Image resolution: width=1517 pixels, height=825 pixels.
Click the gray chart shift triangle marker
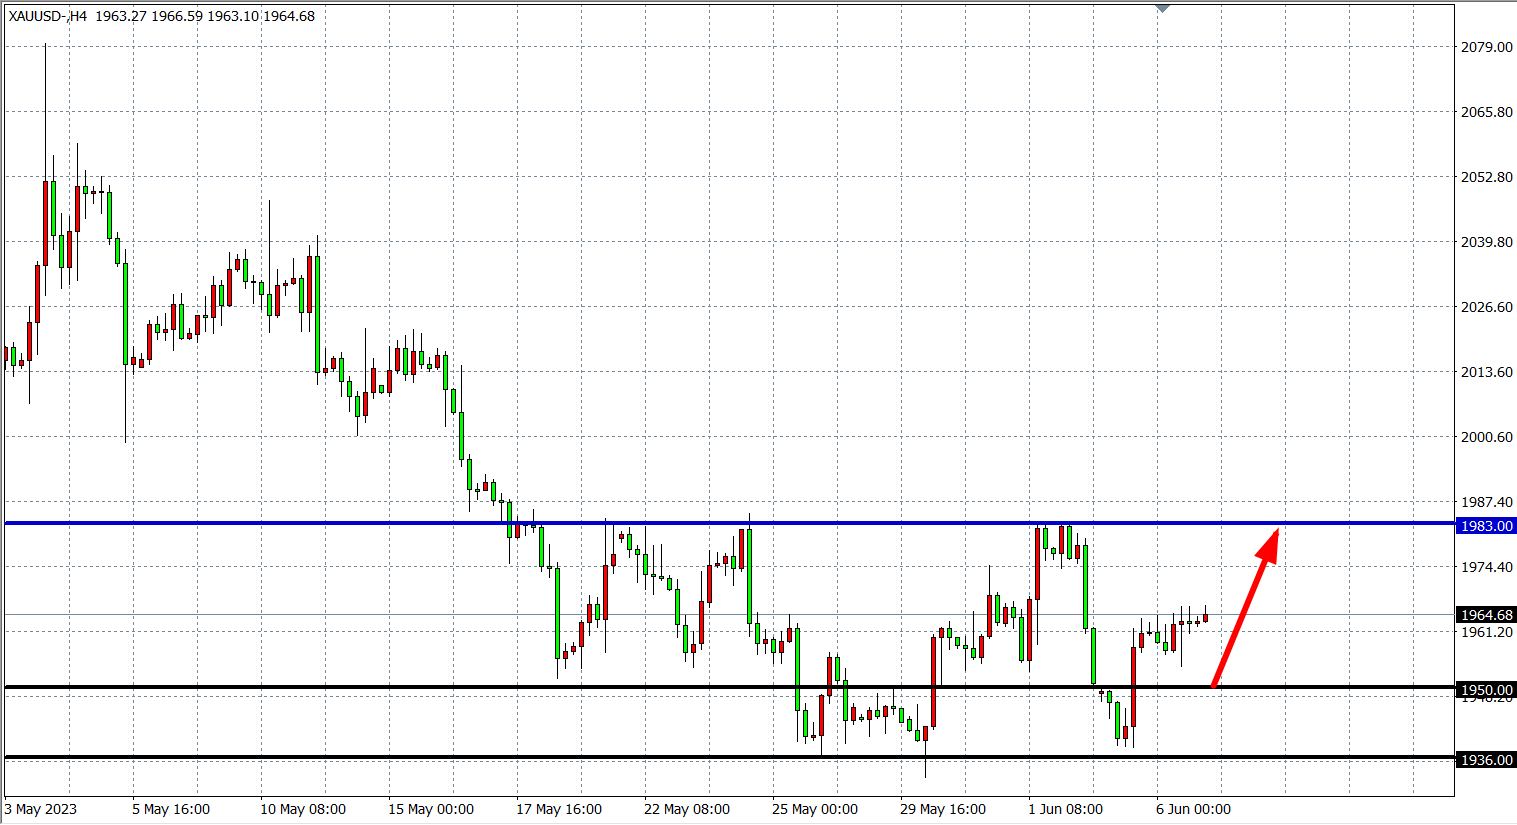pos(1162,8)
